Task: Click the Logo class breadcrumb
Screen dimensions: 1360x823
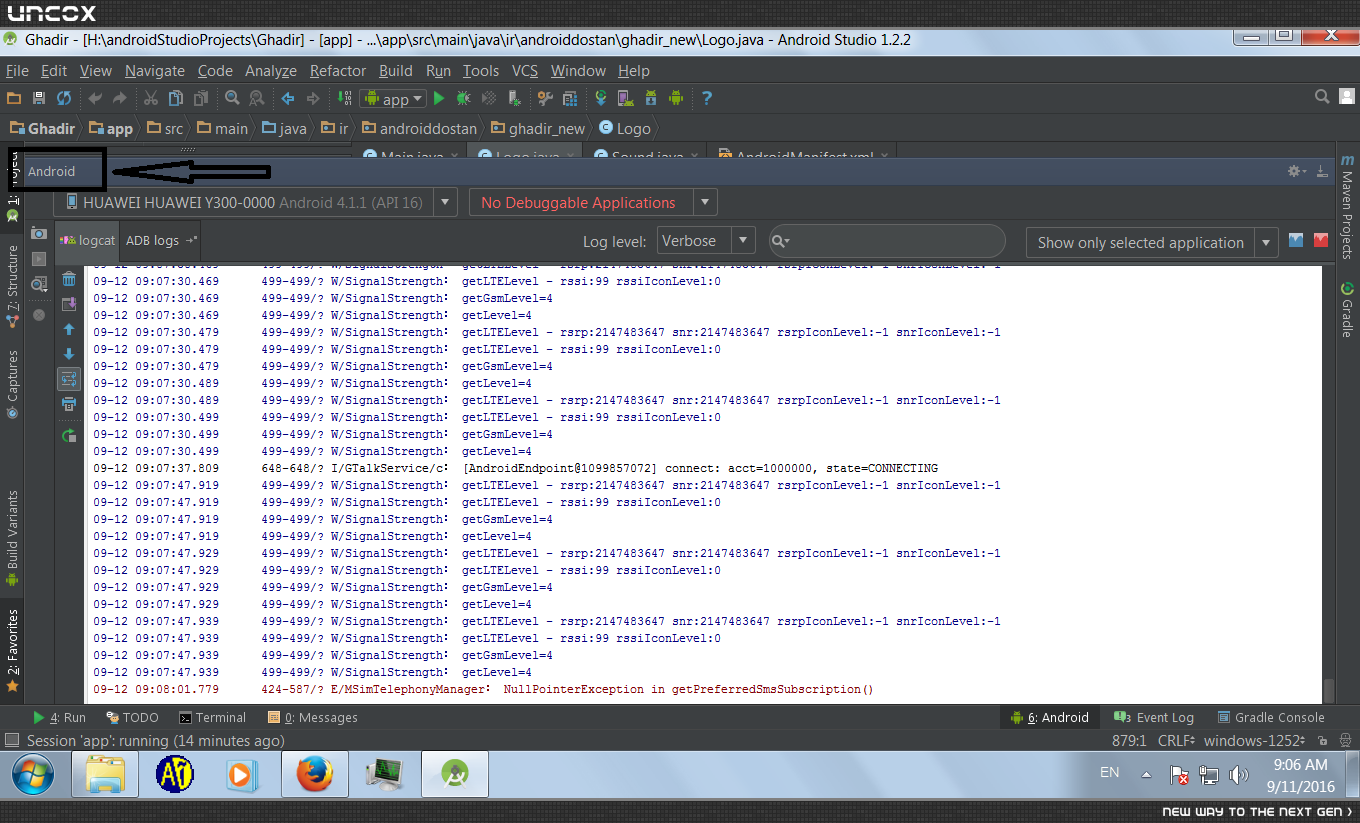Action: (x=625, y=128)
